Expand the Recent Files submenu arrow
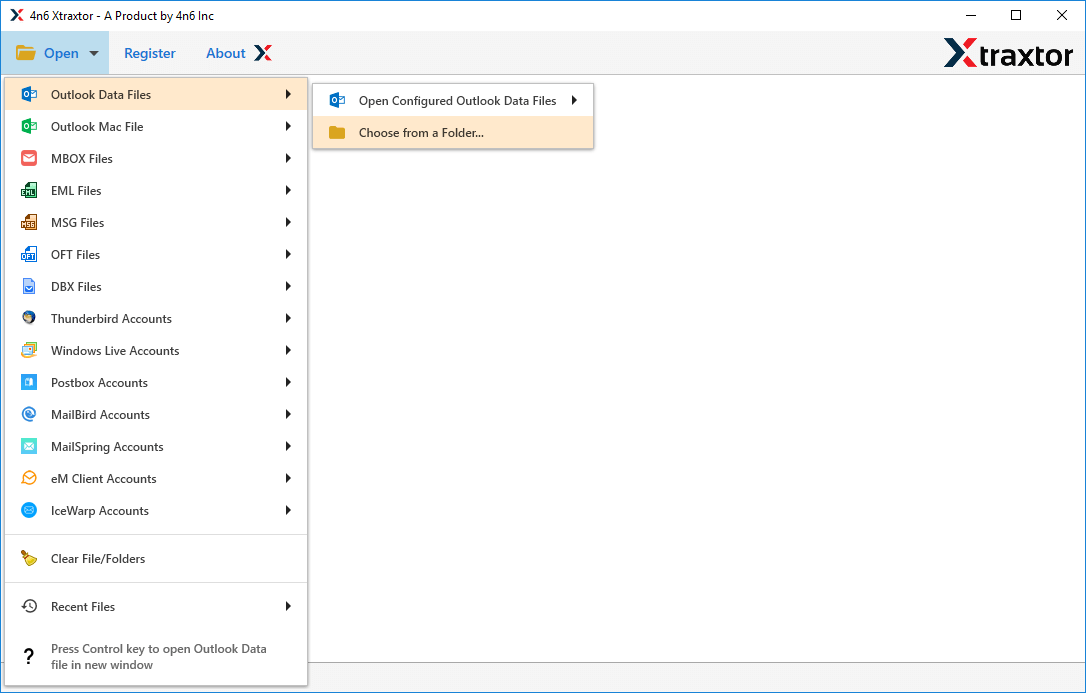Image resolution: width=1086 pixels, height=693 pixels. [x=288, y=606]
